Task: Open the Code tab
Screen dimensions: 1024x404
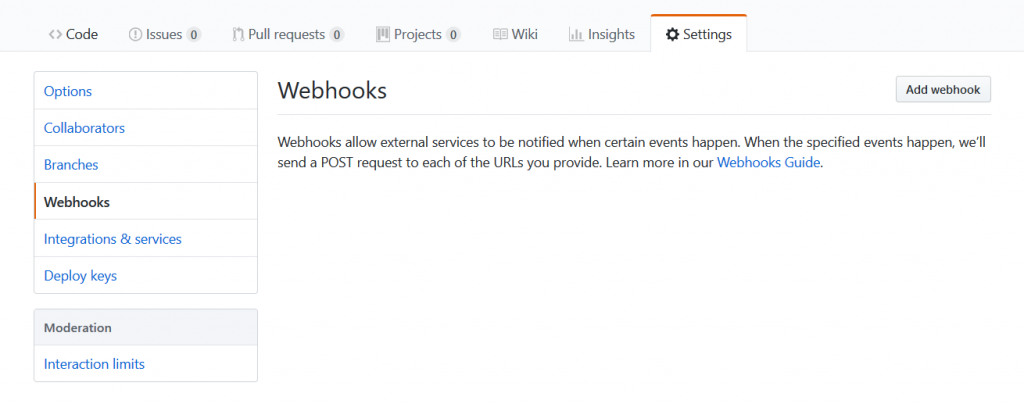Action: (x=73, y=34)
